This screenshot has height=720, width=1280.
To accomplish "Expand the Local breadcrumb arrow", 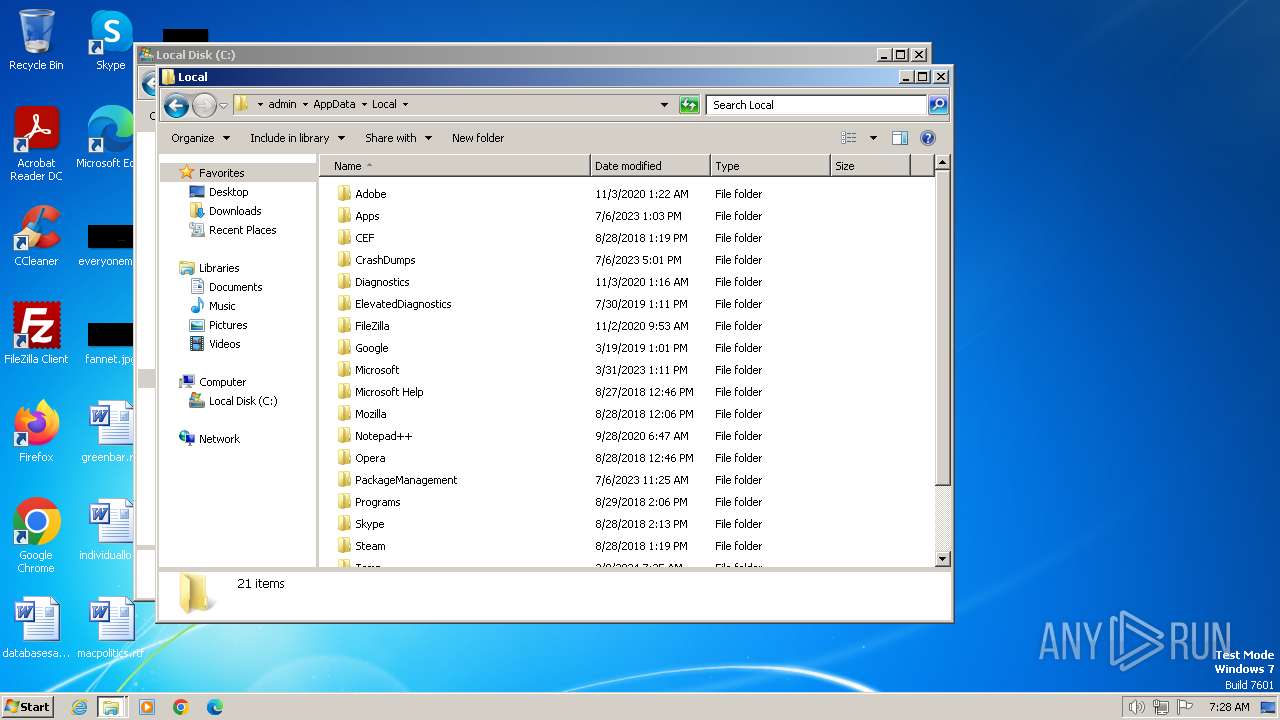I will tap(405, 104).
